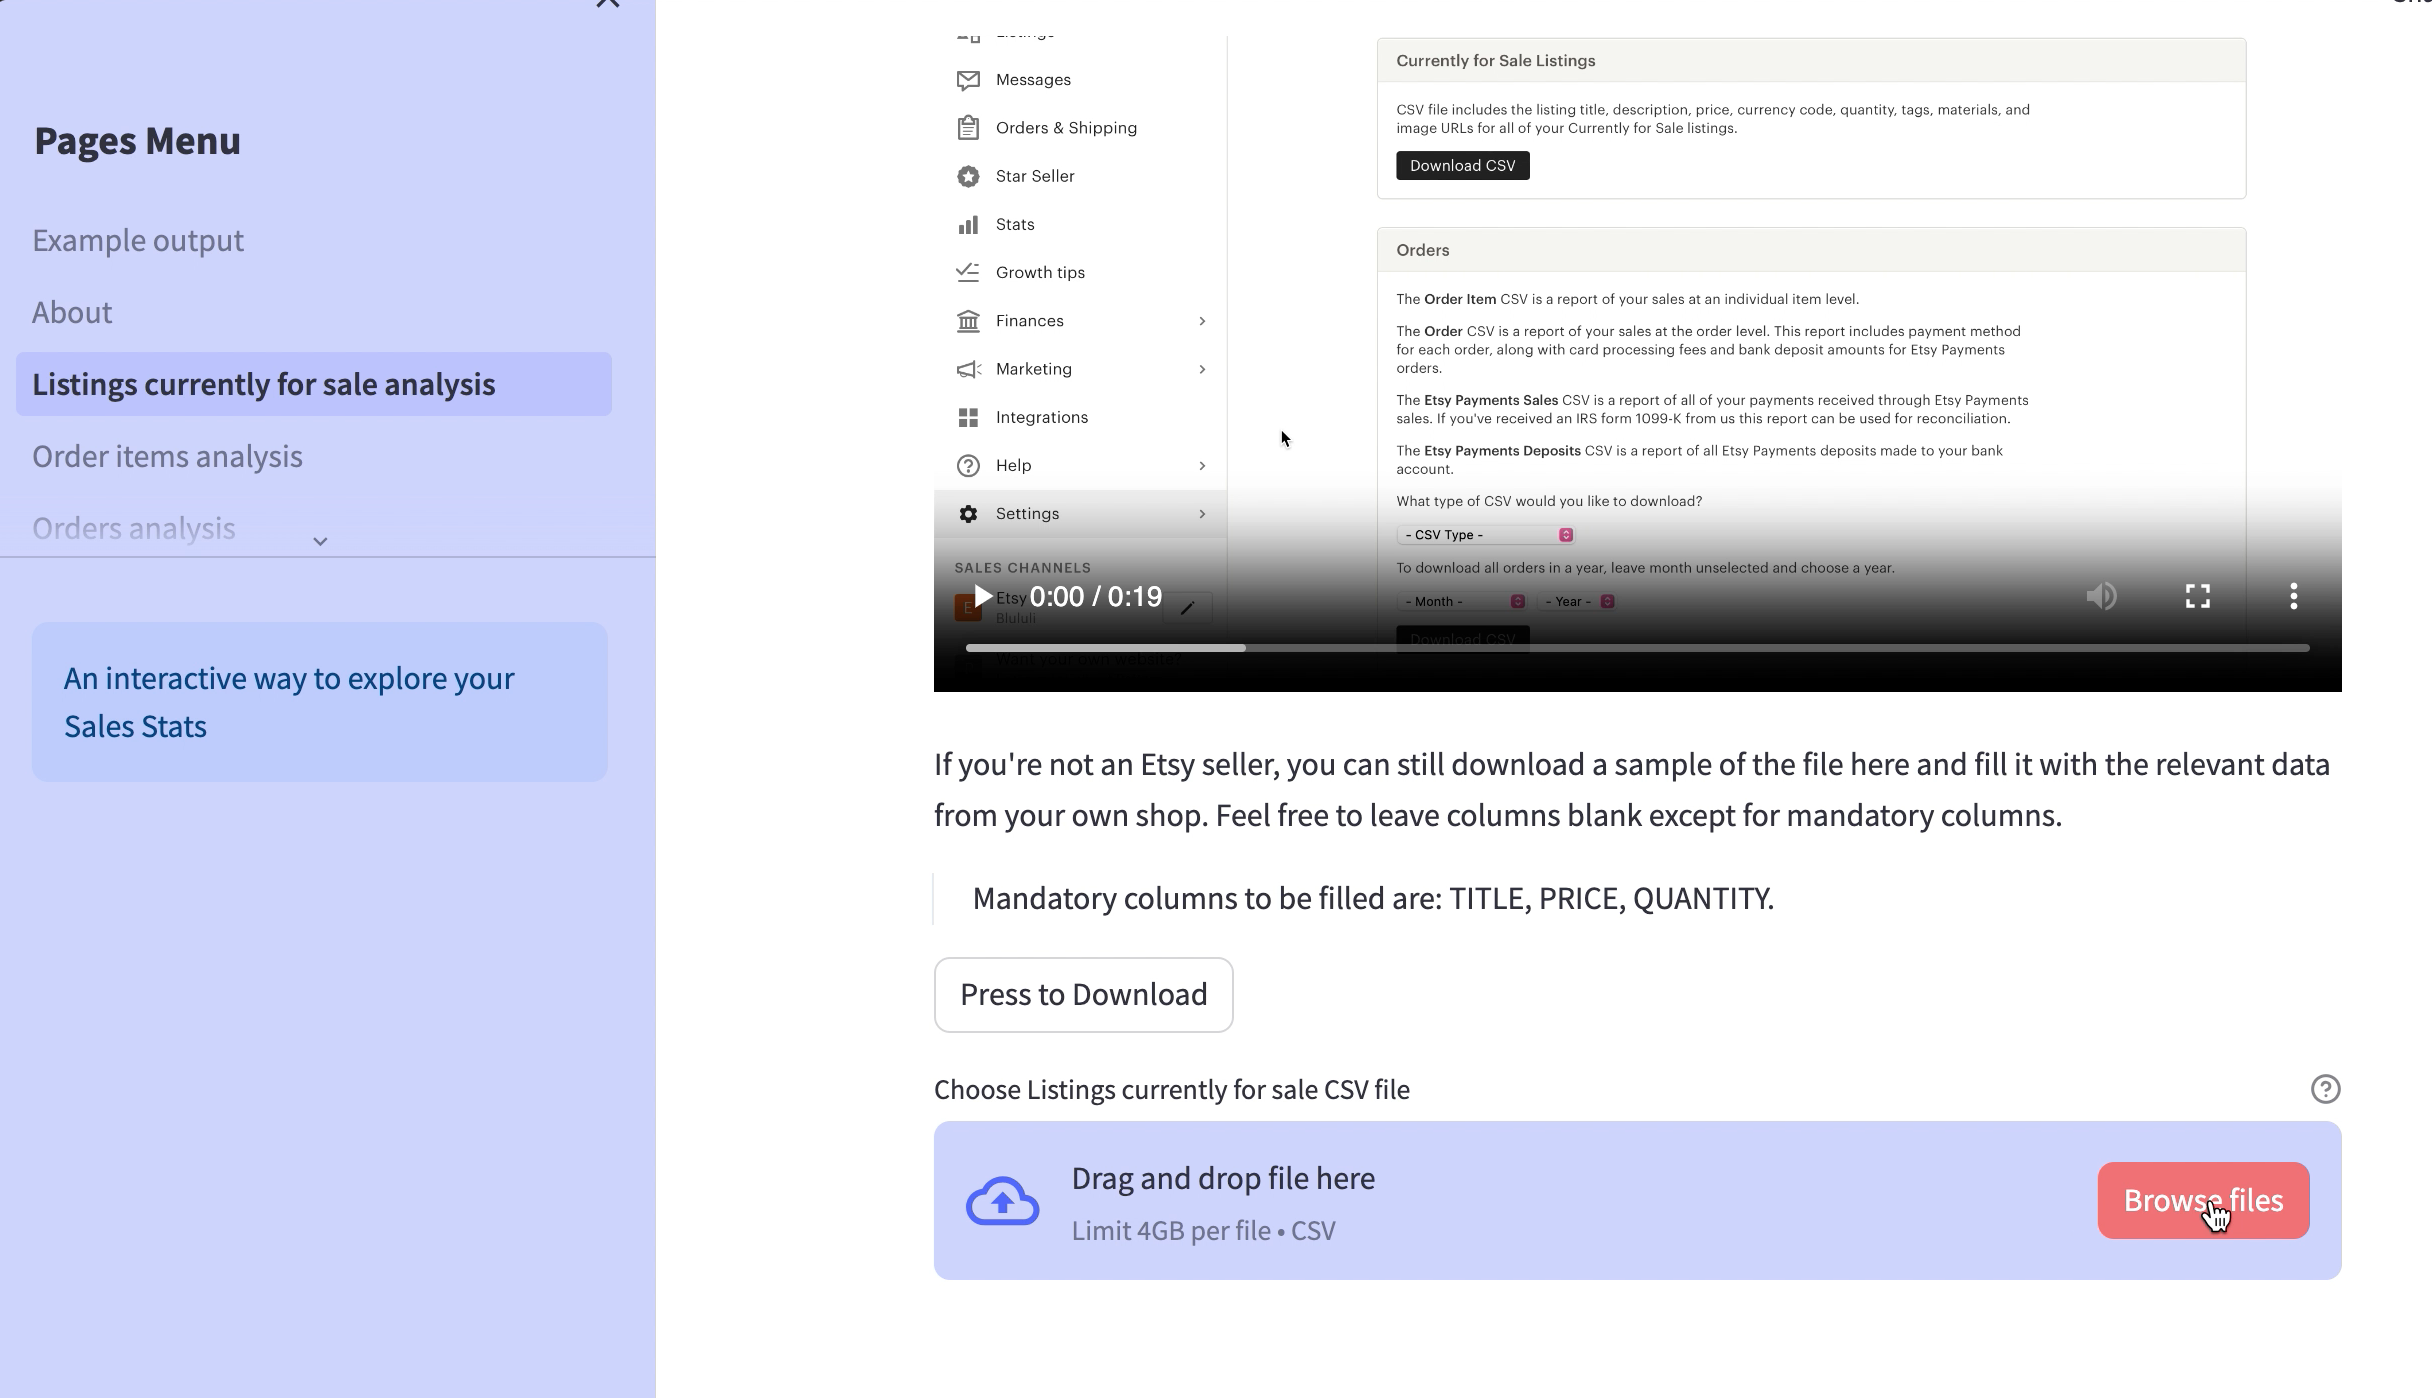Open the CSV Type dropdown in video
The height and width of the screenshot is (1398, 2432).
(x=1485, y=535)
